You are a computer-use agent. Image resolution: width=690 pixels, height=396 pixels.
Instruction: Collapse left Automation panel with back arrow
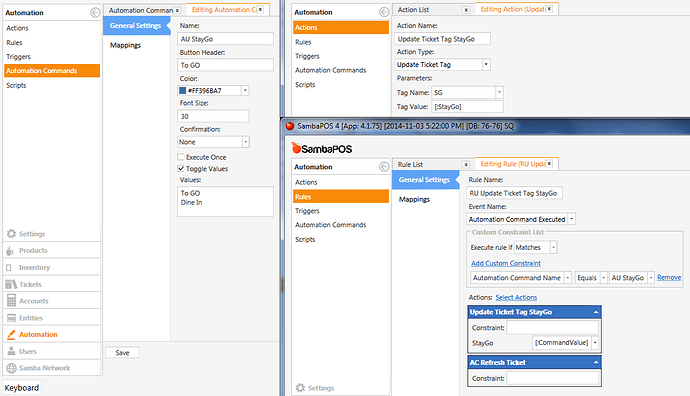(95, 13)
